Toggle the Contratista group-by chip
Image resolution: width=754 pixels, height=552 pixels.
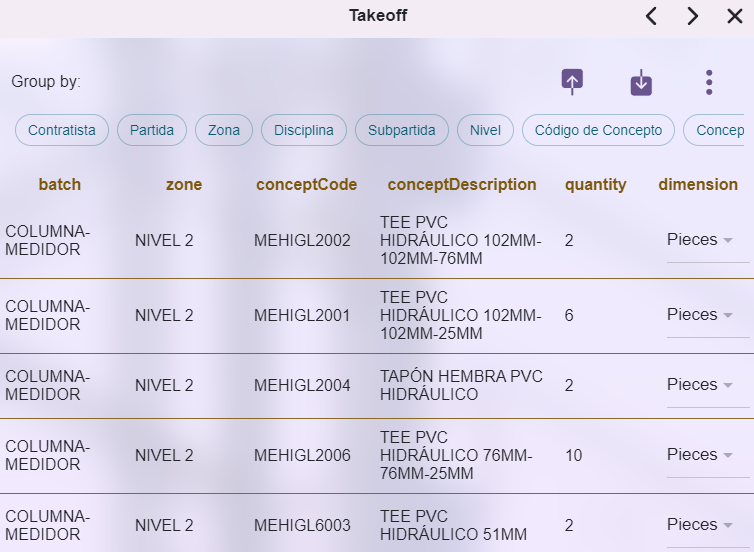tap(62, 130)
